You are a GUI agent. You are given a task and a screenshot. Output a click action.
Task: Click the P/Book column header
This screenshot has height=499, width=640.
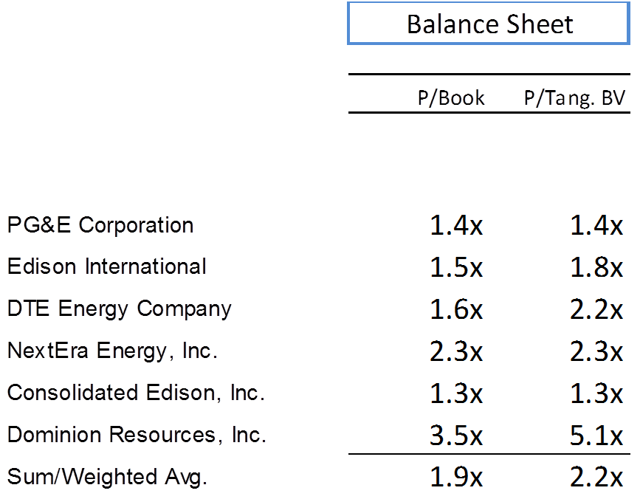(x=451, y=98)
